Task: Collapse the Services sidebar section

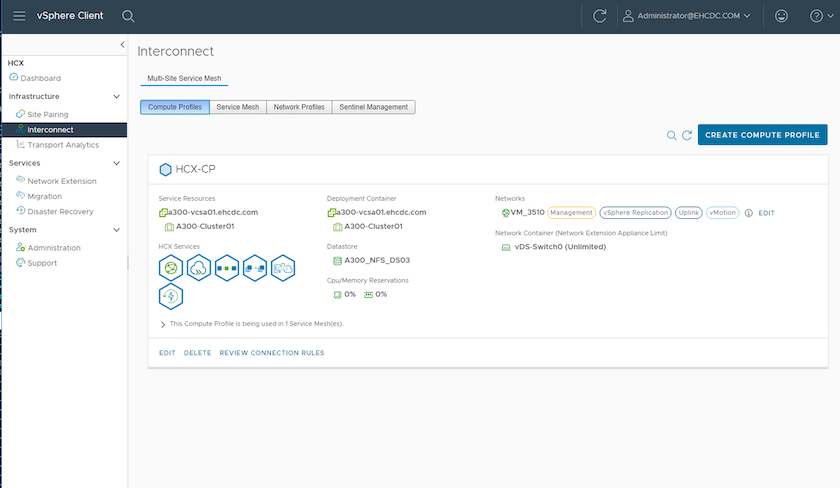Action: point(116,162)
